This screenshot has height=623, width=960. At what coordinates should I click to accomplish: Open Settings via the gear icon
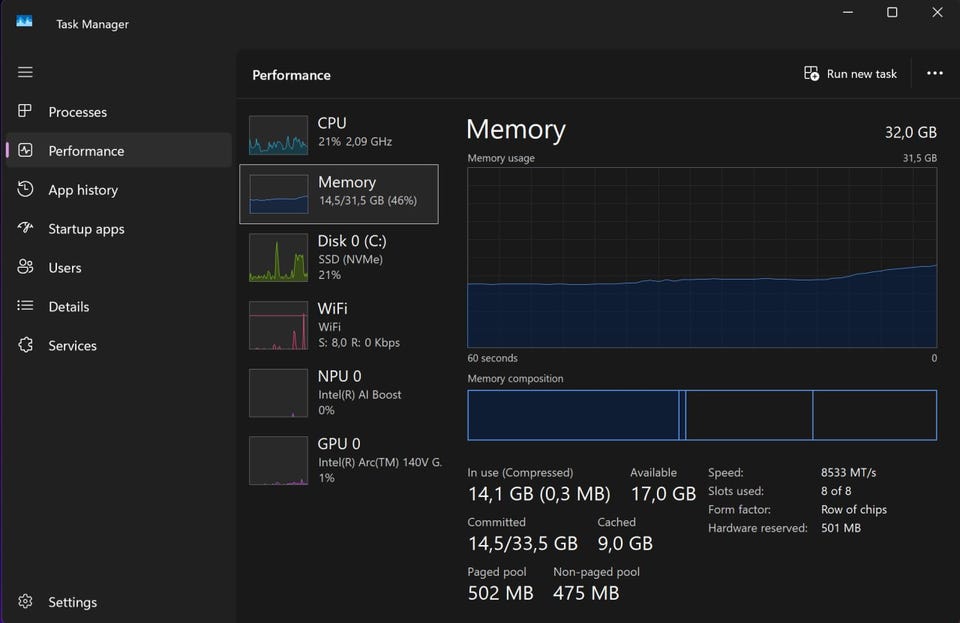pyautogui.click(x=26, y=602)
